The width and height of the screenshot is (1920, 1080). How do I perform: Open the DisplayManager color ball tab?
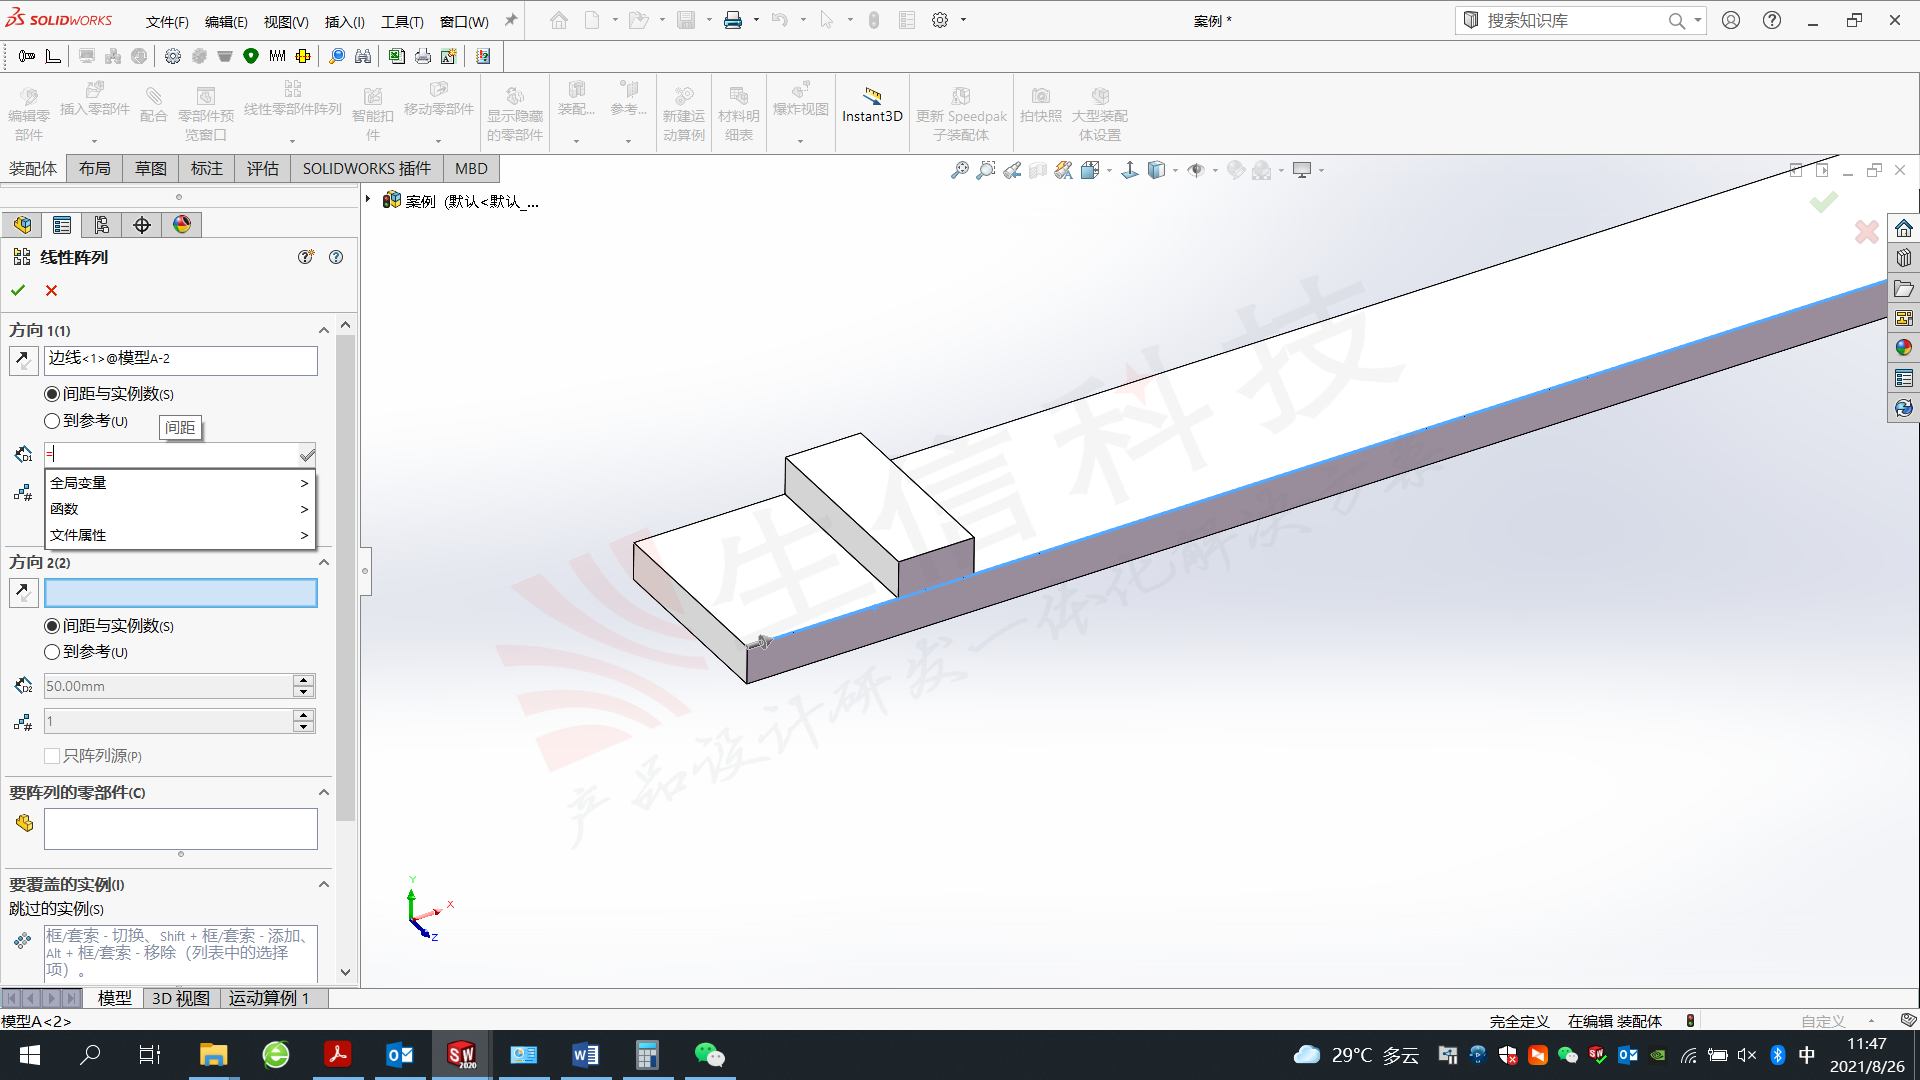point(181,225)
